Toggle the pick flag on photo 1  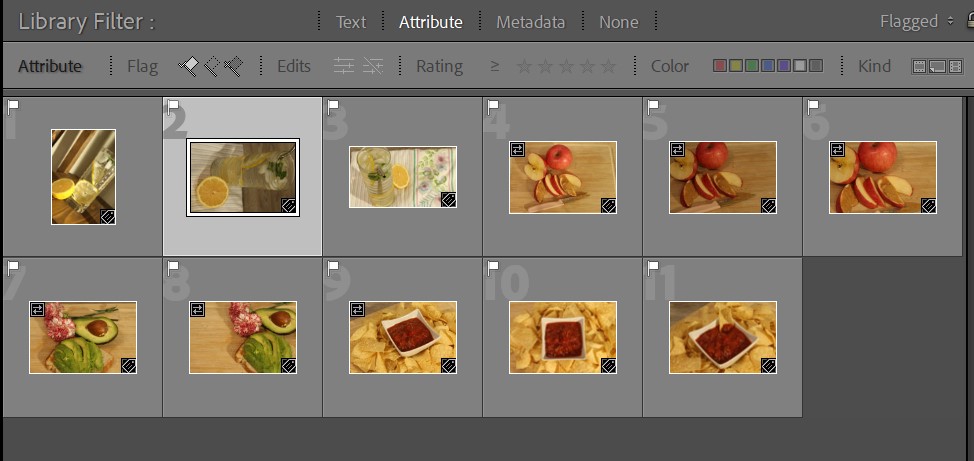pyautogui.click(x=13, y=105)
